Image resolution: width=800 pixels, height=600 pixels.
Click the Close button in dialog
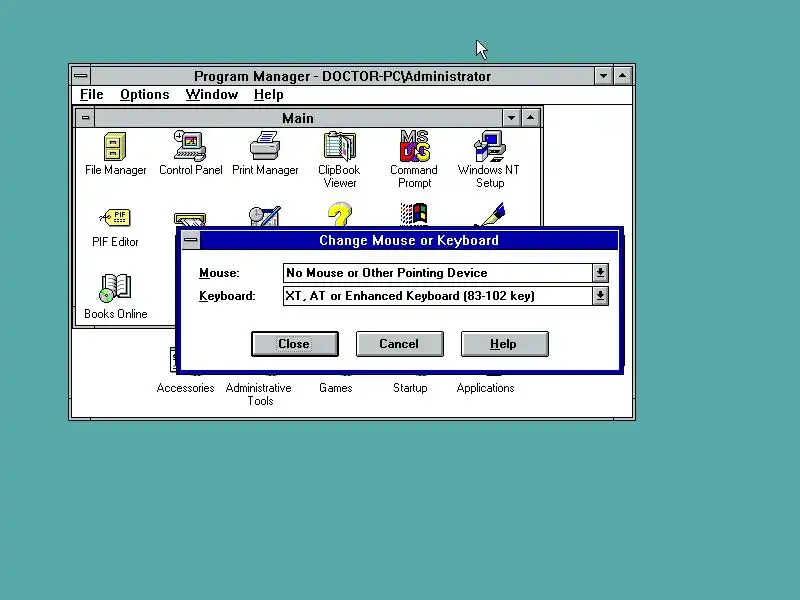coord(295,344)
